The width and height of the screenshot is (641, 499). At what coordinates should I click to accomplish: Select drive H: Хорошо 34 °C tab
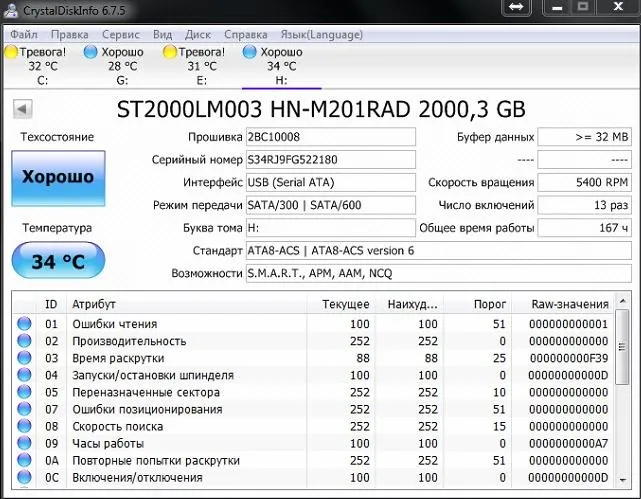282,66
